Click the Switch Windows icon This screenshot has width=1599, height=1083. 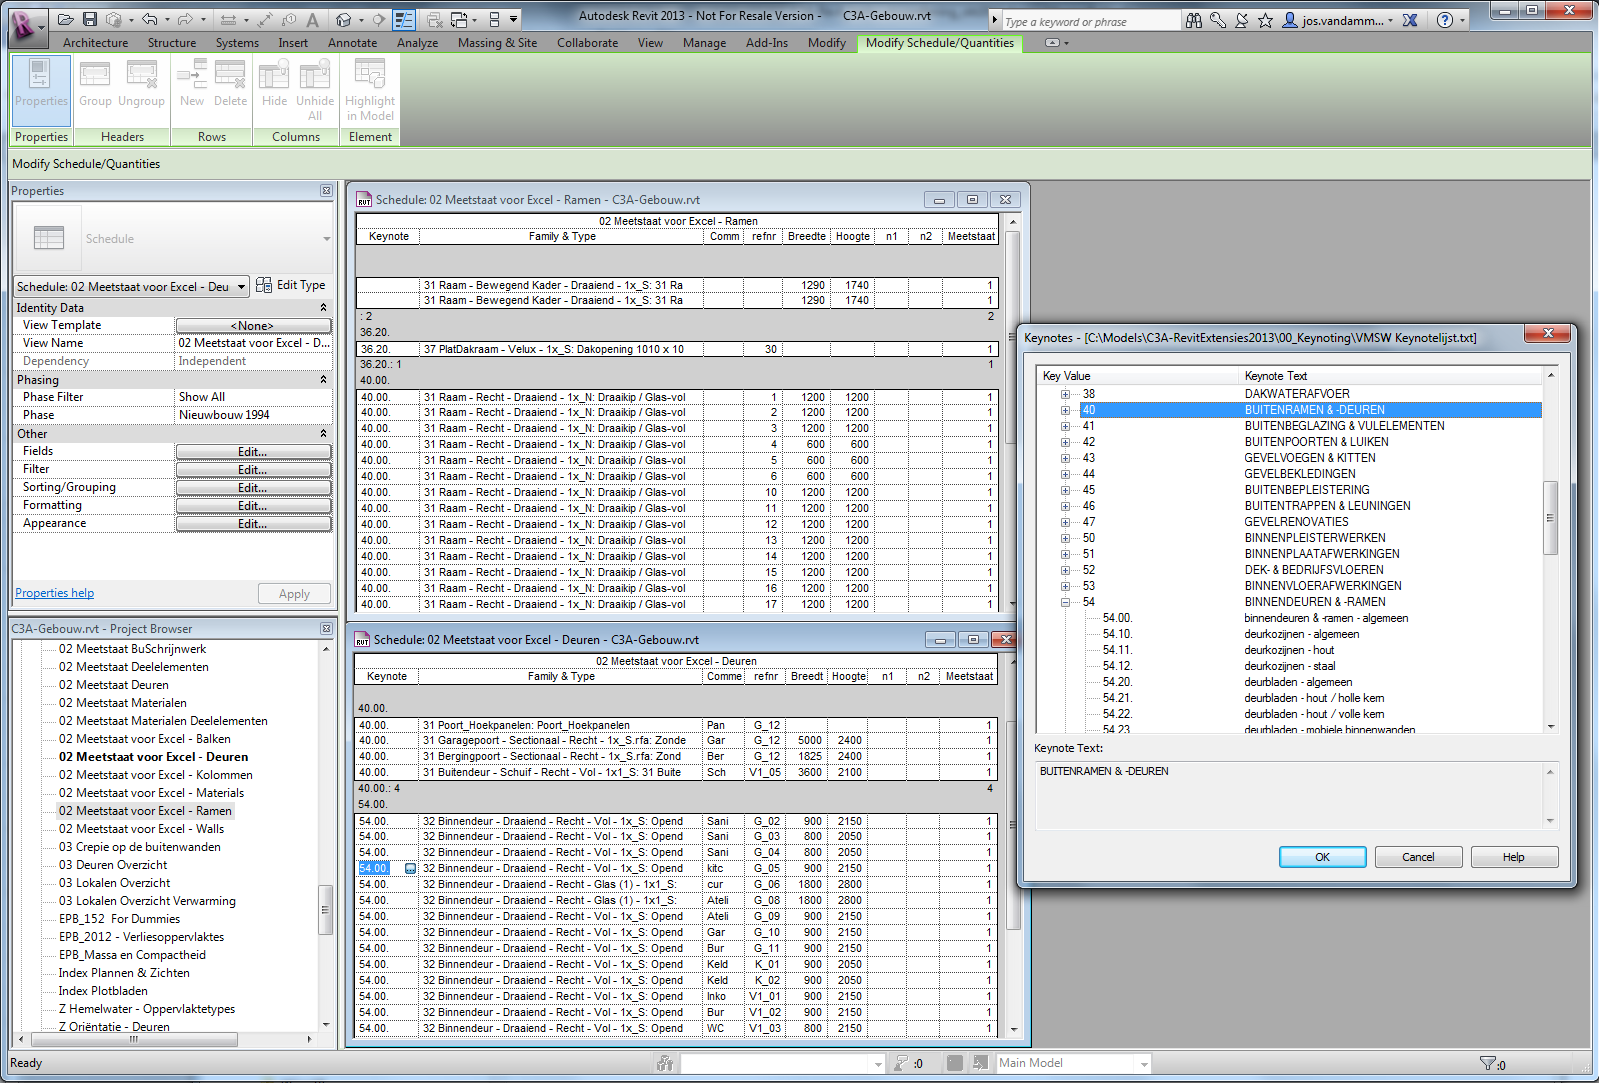[458, 19]
